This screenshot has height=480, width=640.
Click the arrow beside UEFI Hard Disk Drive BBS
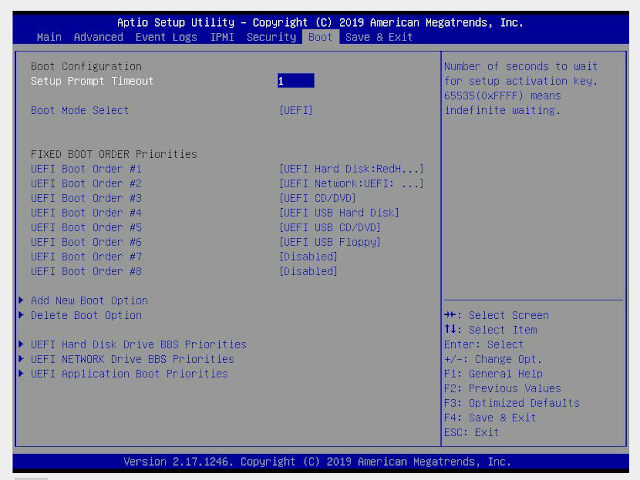pyautogui.click(x=21, y=344)
